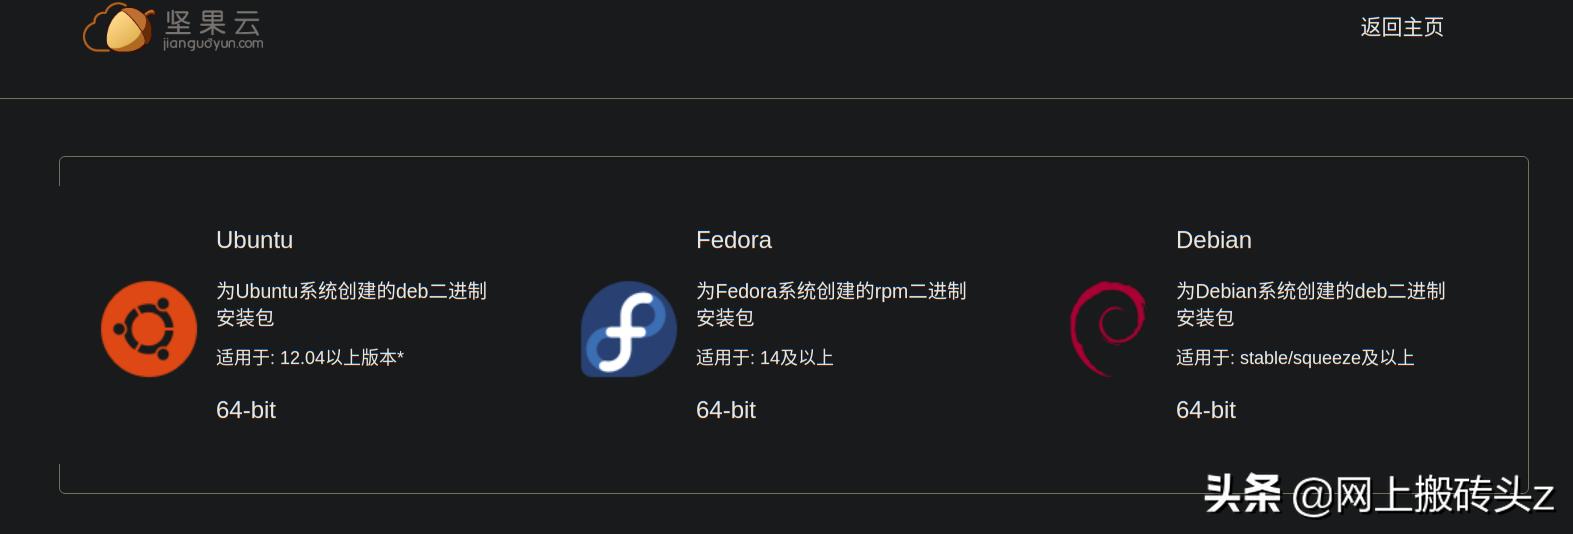
Task: Click the 头条 @网上搬砖头z watermark
Action: tap(1378, 494)
